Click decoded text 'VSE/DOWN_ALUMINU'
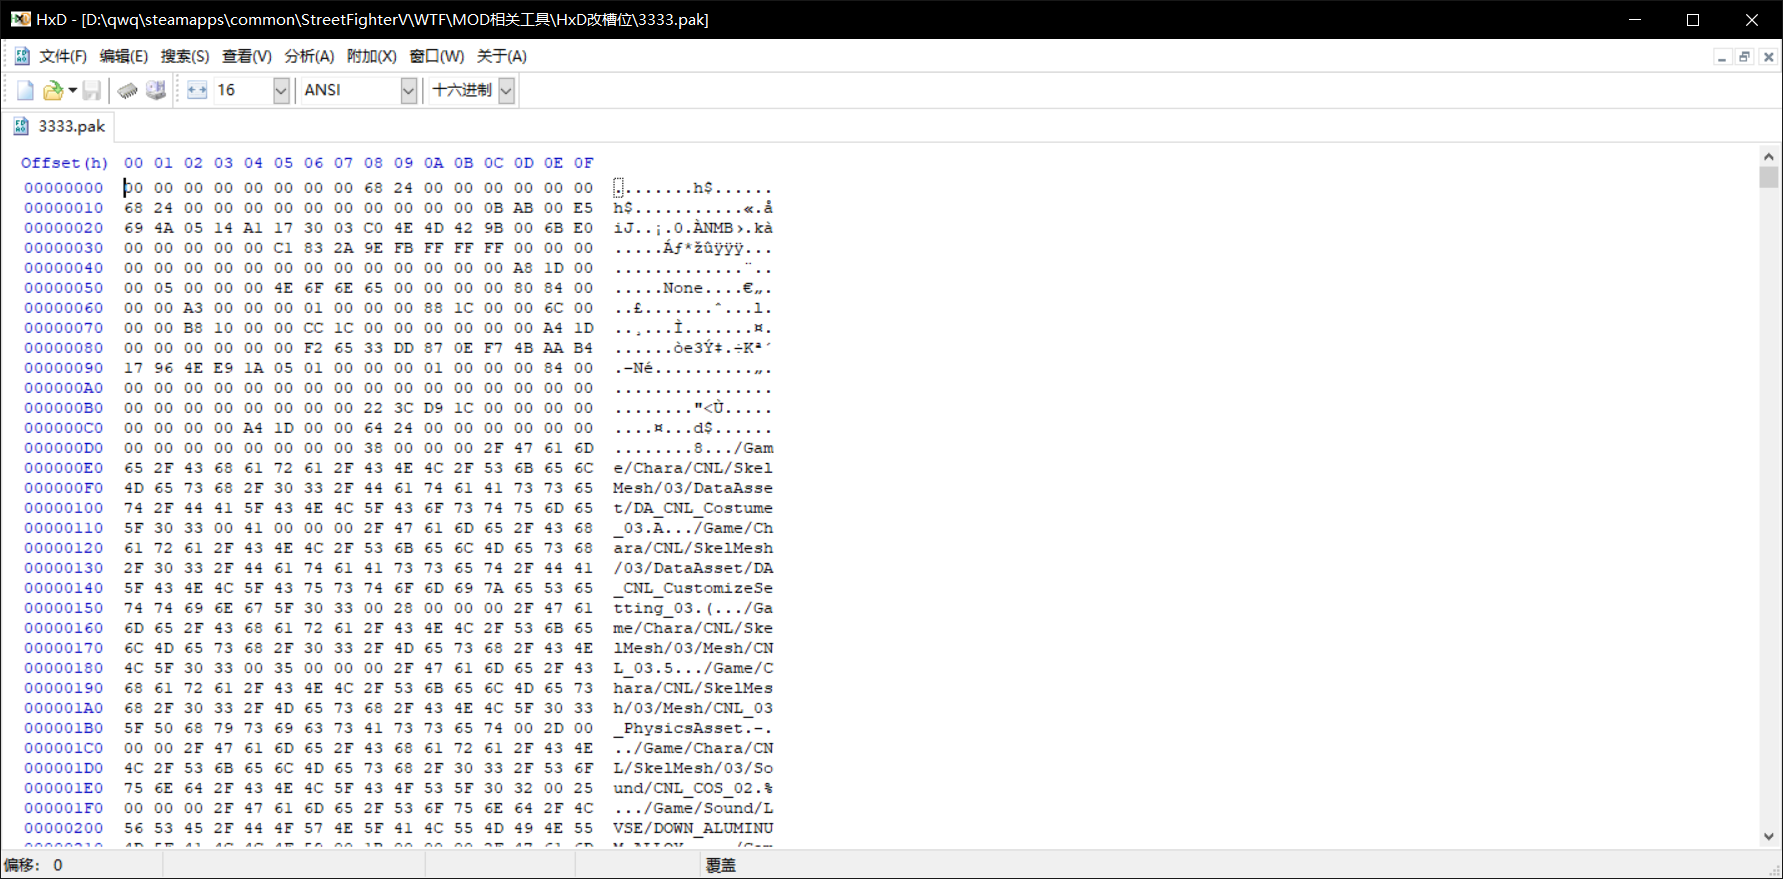Image resolution: width=1783 pixels, height=879 pixels. pyautogui.click(x=693, y=828)
